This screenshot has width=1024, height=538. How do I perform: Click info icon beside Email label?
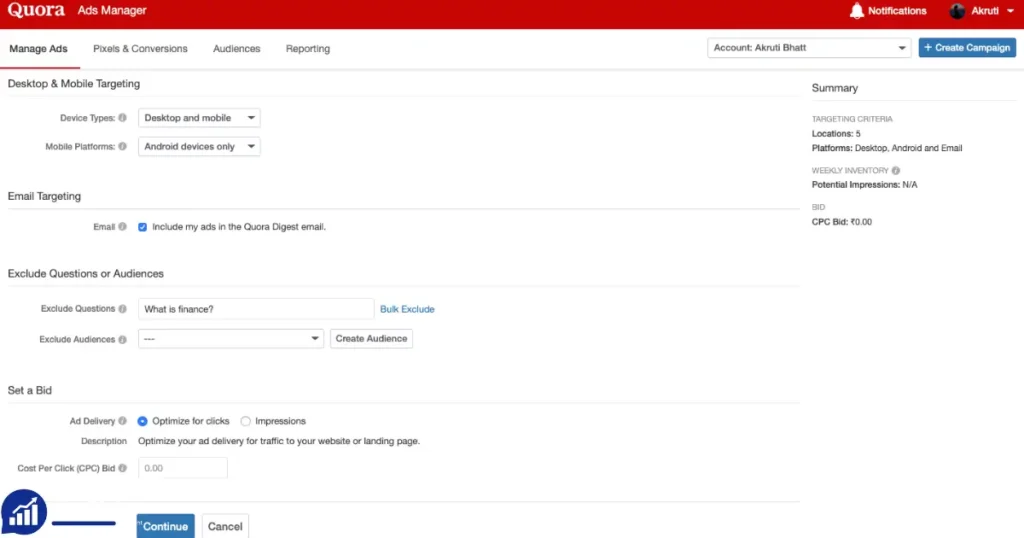[x=122, y=227]
